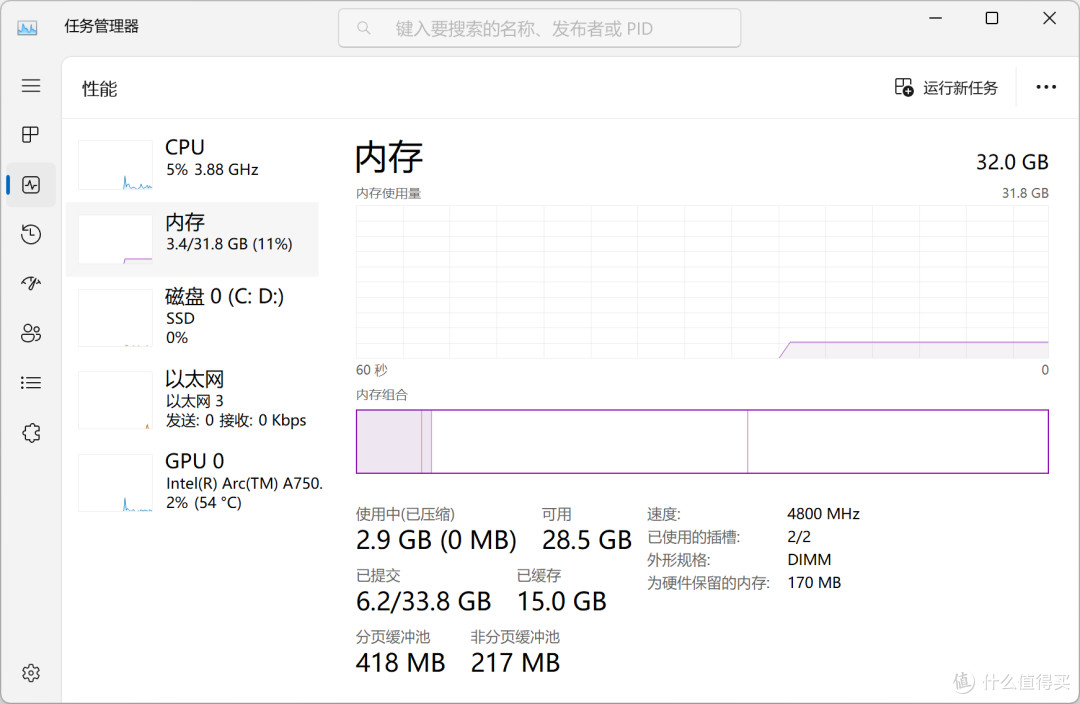Click the 2/2 slots used value
This screenshot has width=1080, height=704.
pyautogui.click(x=799, y=537)
